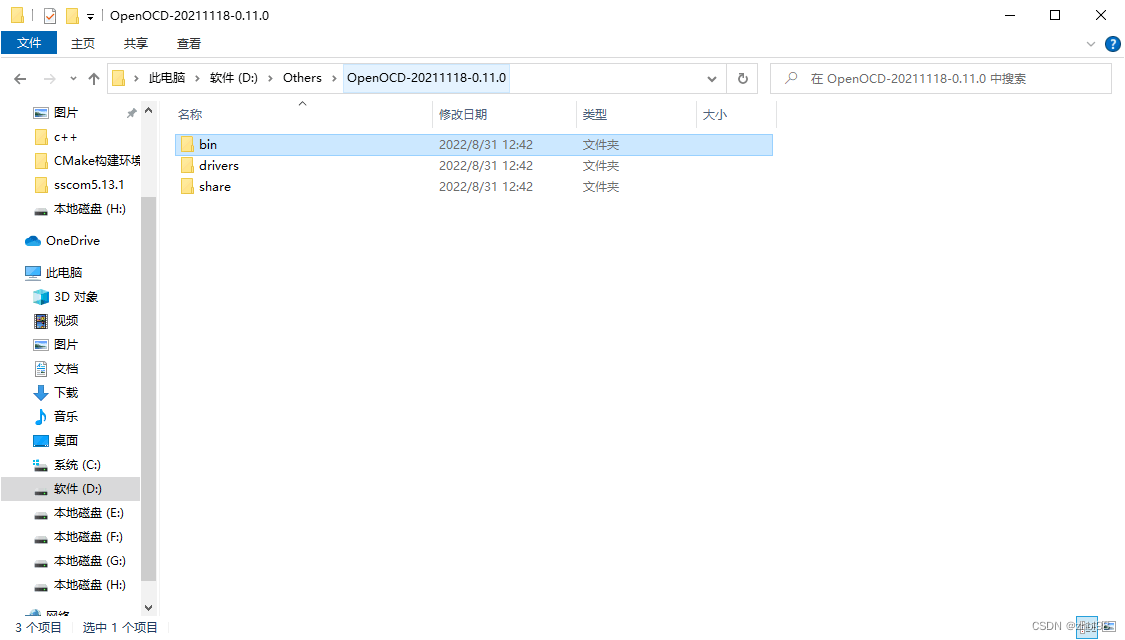
Task: Open the recent locations dropdown arrow
Action: (x=73, y=78)
